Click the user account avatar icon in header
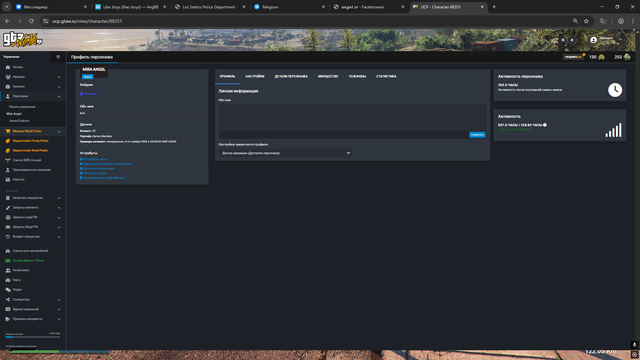 pyautogui.click(x=593, y=40)
